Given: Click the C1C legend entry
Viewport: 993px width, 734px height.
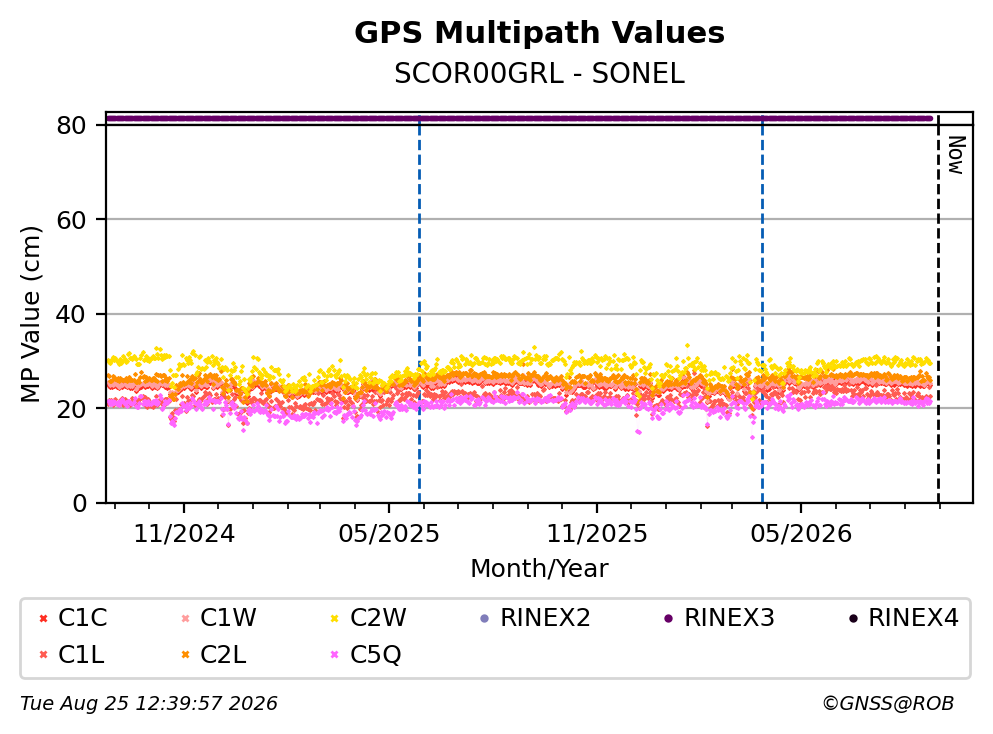Looking at the screenshot, I should (x=73, y=617).
